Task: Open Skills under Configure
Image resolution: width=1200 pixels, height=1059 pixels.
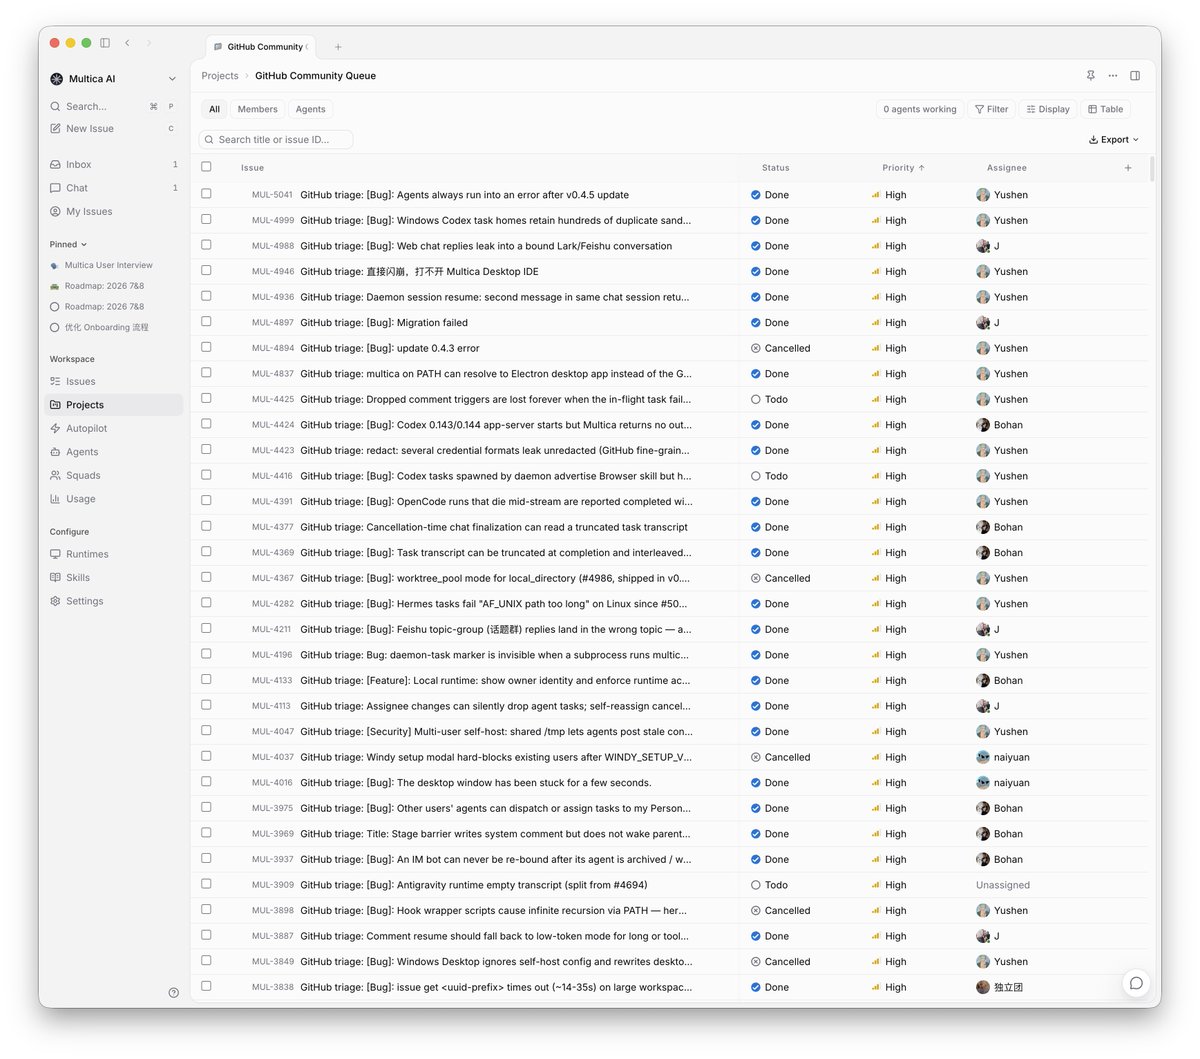Action: (x=114, y=577)
